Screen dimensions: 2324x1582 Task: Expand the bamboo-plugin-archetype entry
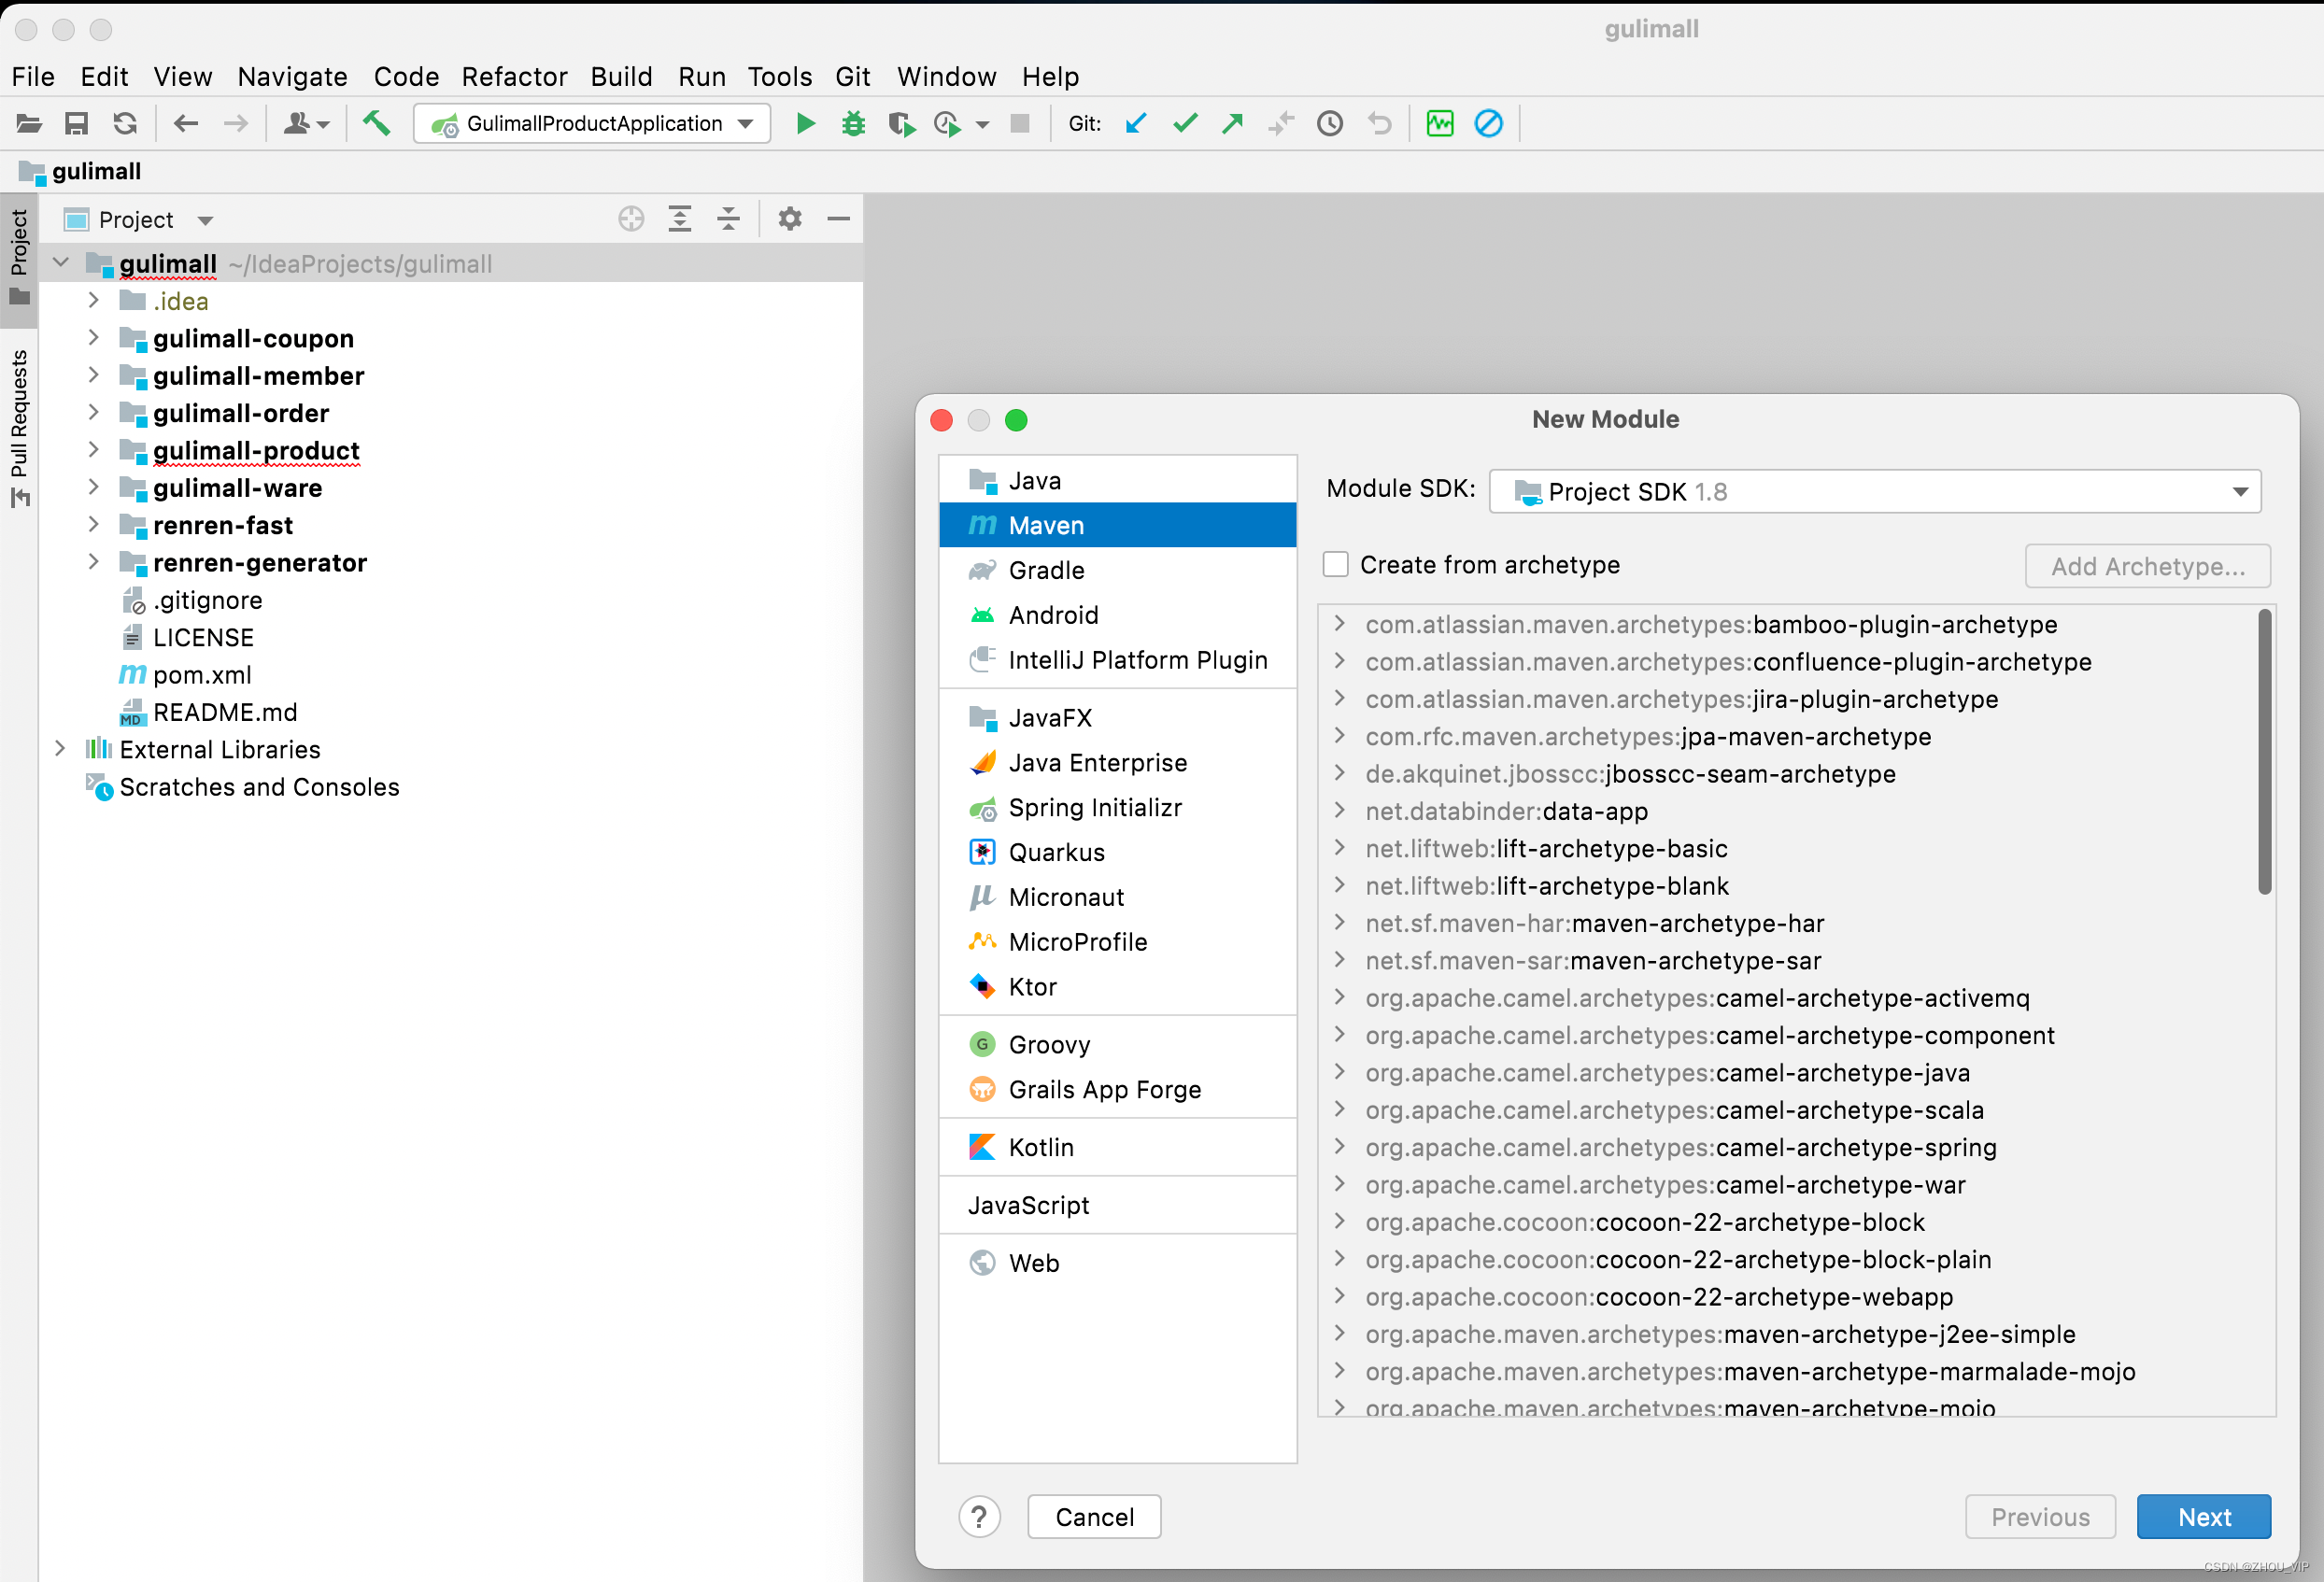click(1340, 624)
